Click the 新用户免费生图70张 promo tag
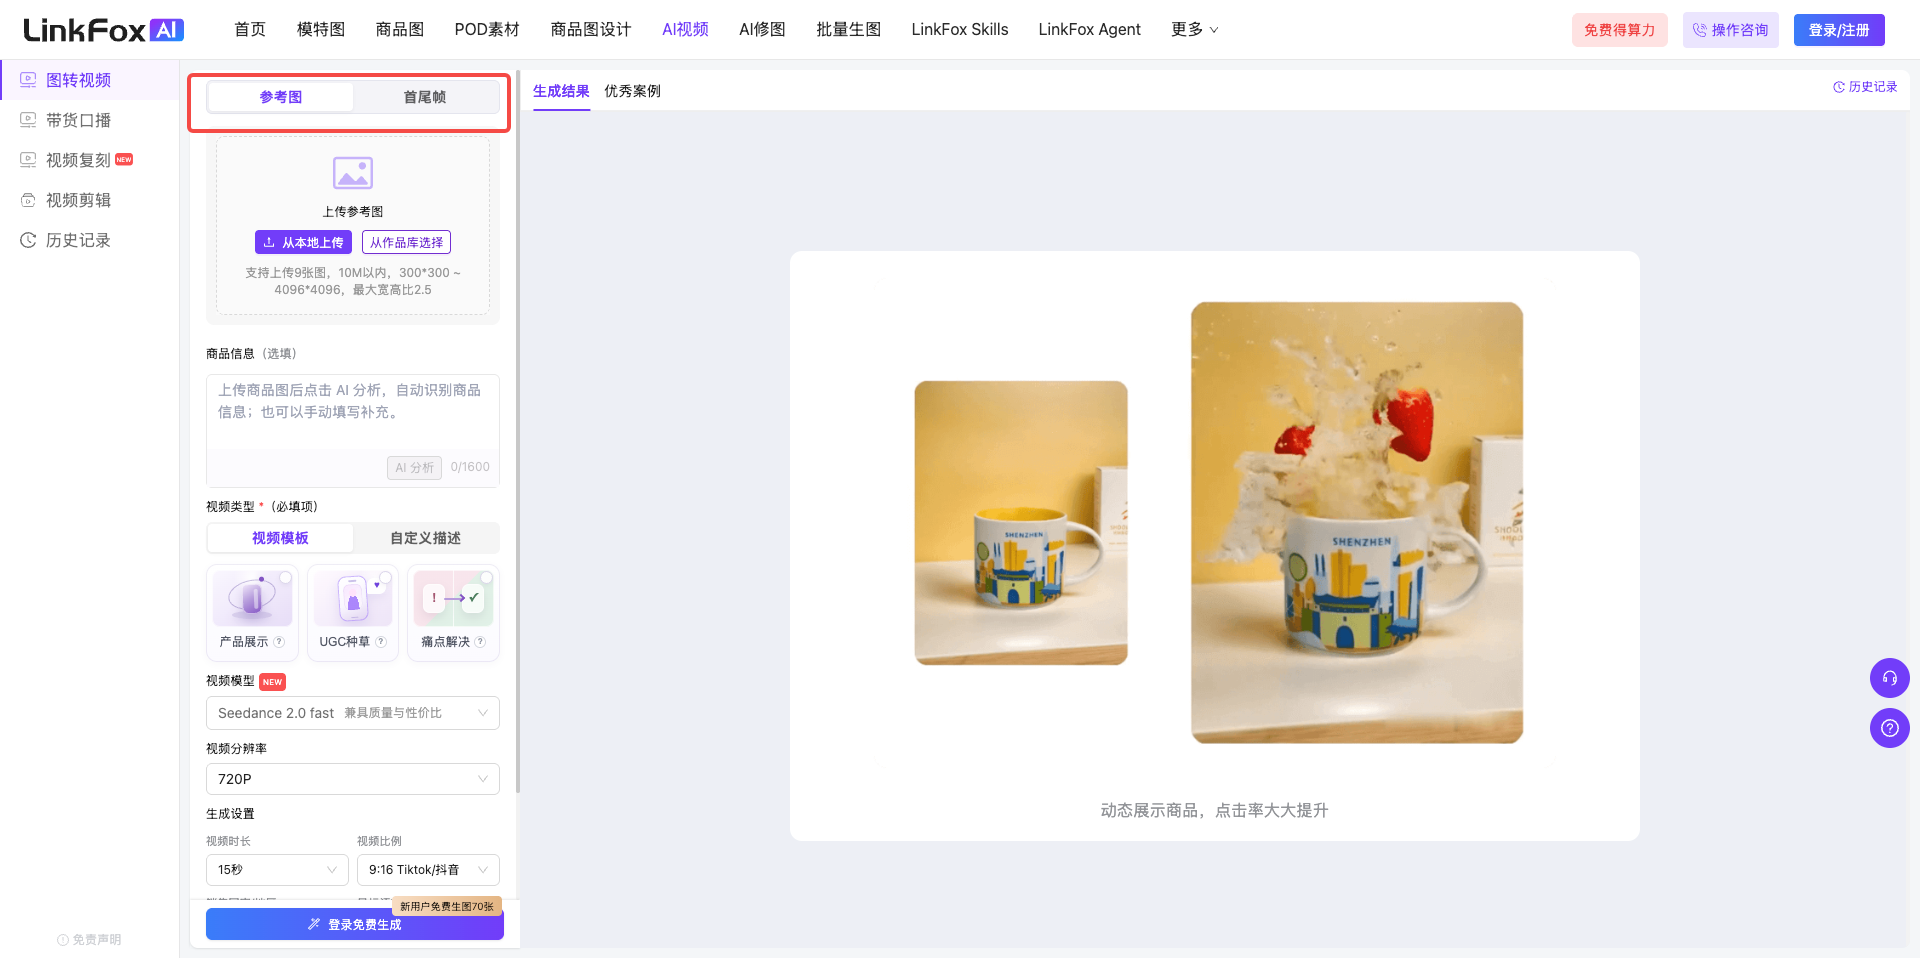 pos(447,906)
